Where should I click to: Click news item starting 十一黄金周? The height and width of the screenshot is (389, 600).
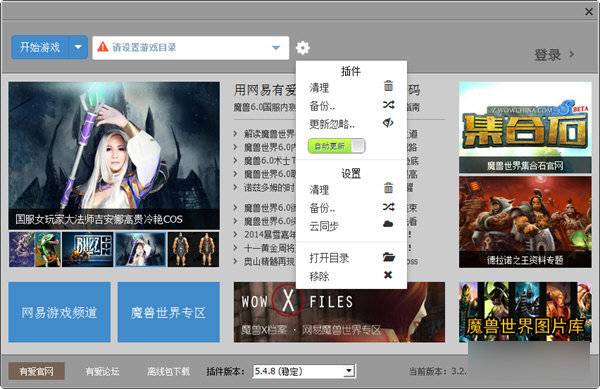click(270, 248)
